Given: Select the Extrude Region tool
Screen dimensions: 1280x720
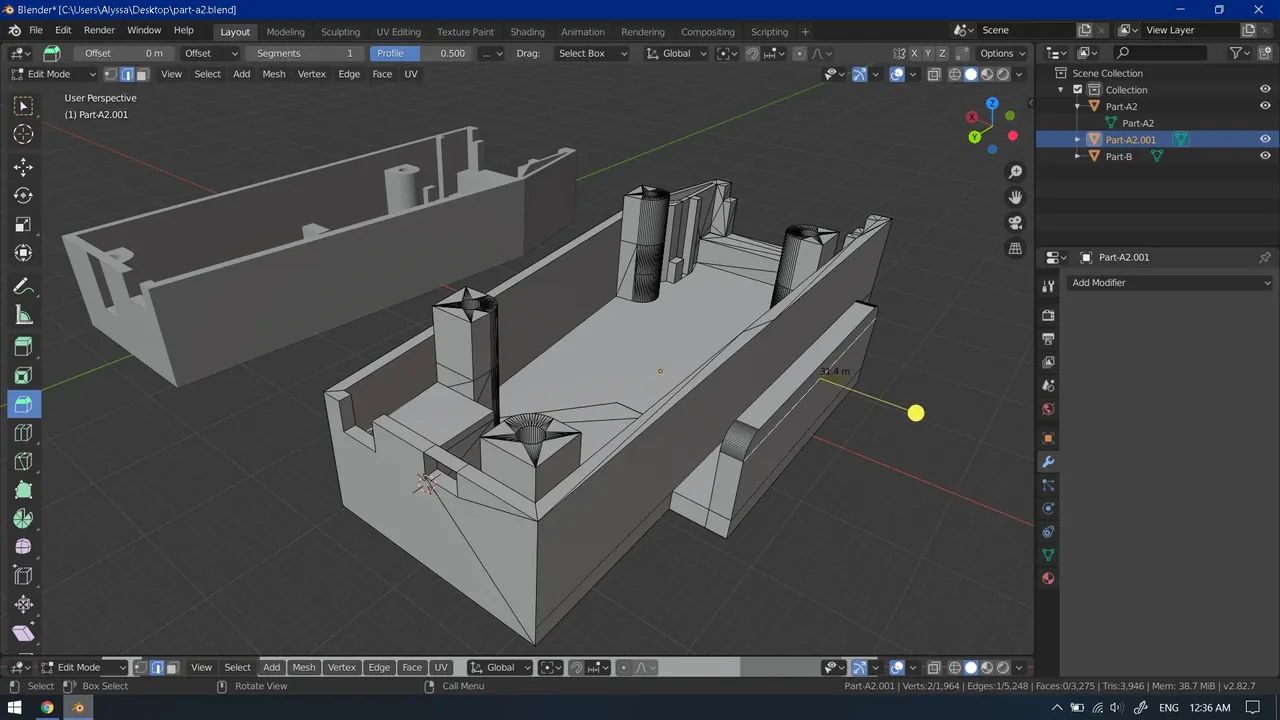Looking at the screenshot, I should (x=24, y=346).
